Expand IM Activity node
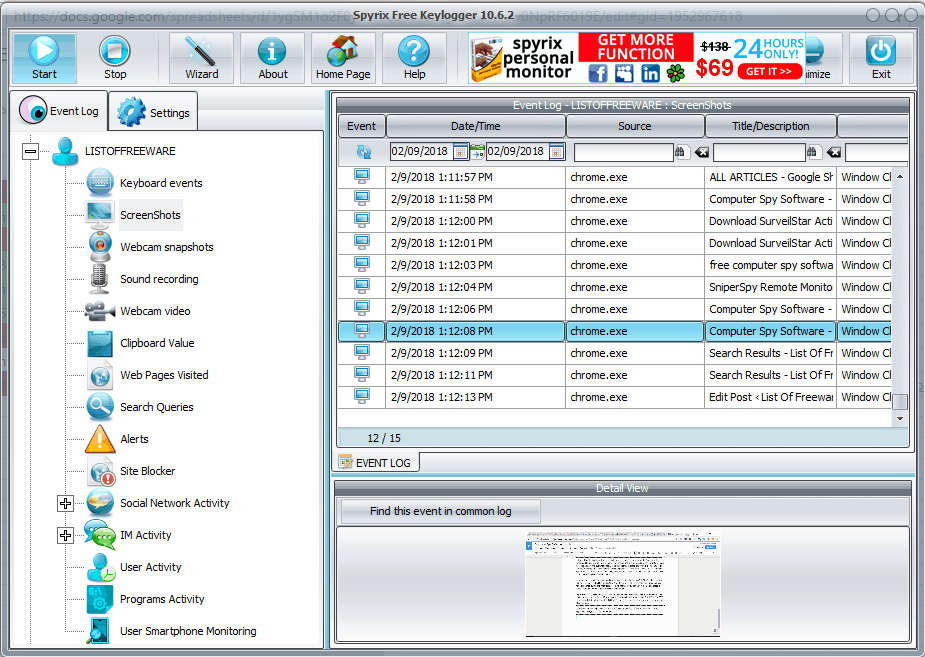The width and height of the screenshot is (925, 657). 65,535
